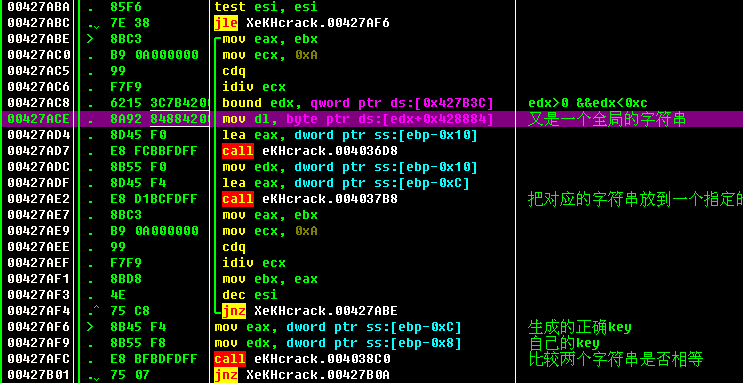Select 'idiv ecx' on row 00427AEF

click(254, 263)
